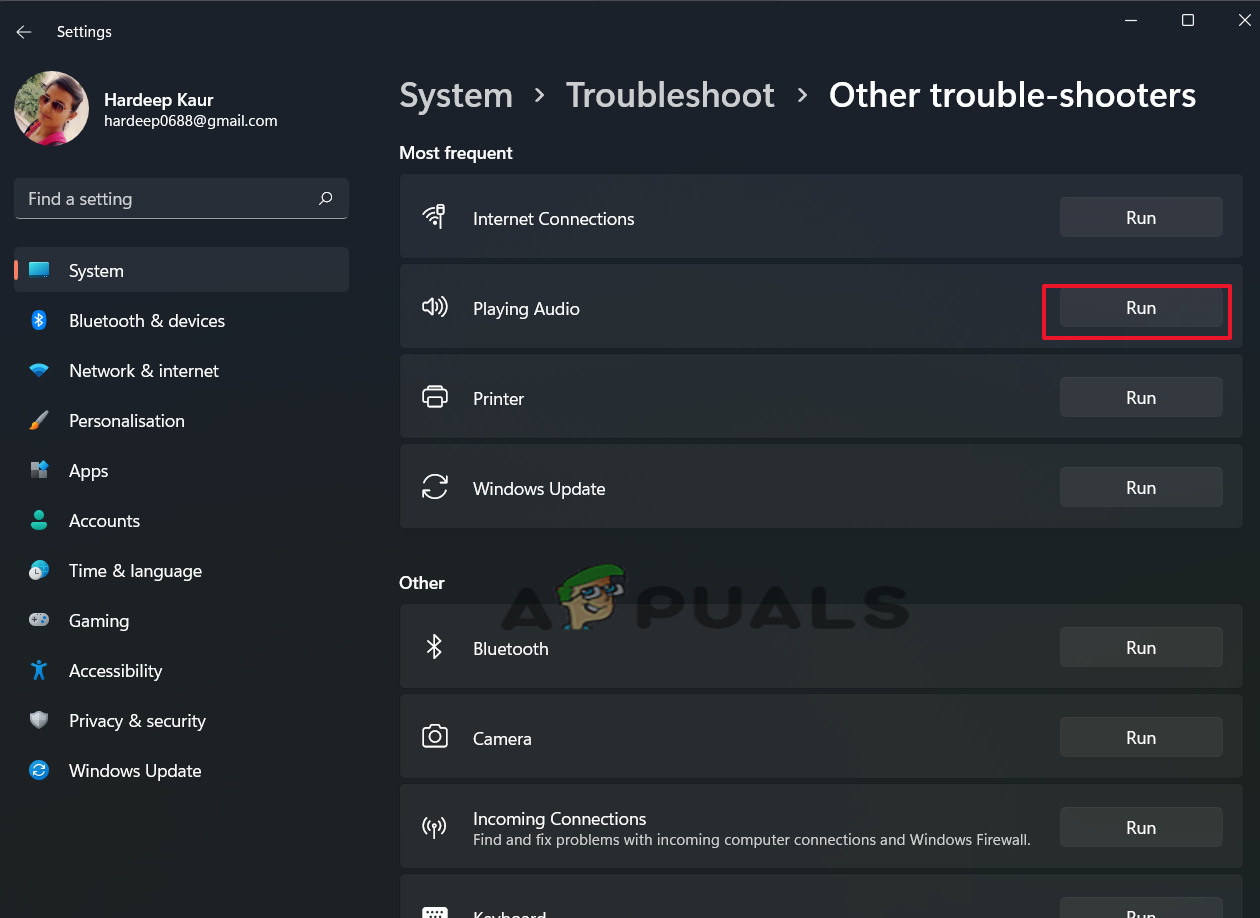Run the Camera troubleshooter

coord(1140,738)
